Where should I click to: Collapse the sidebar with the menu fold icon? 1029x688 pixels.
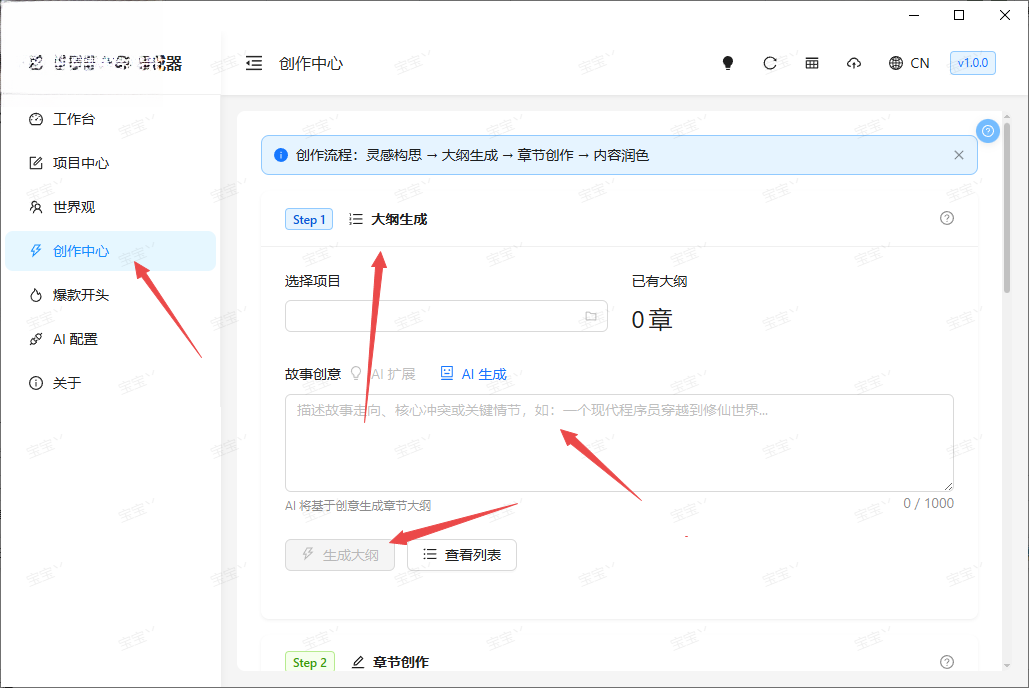[x=253, y=63]
